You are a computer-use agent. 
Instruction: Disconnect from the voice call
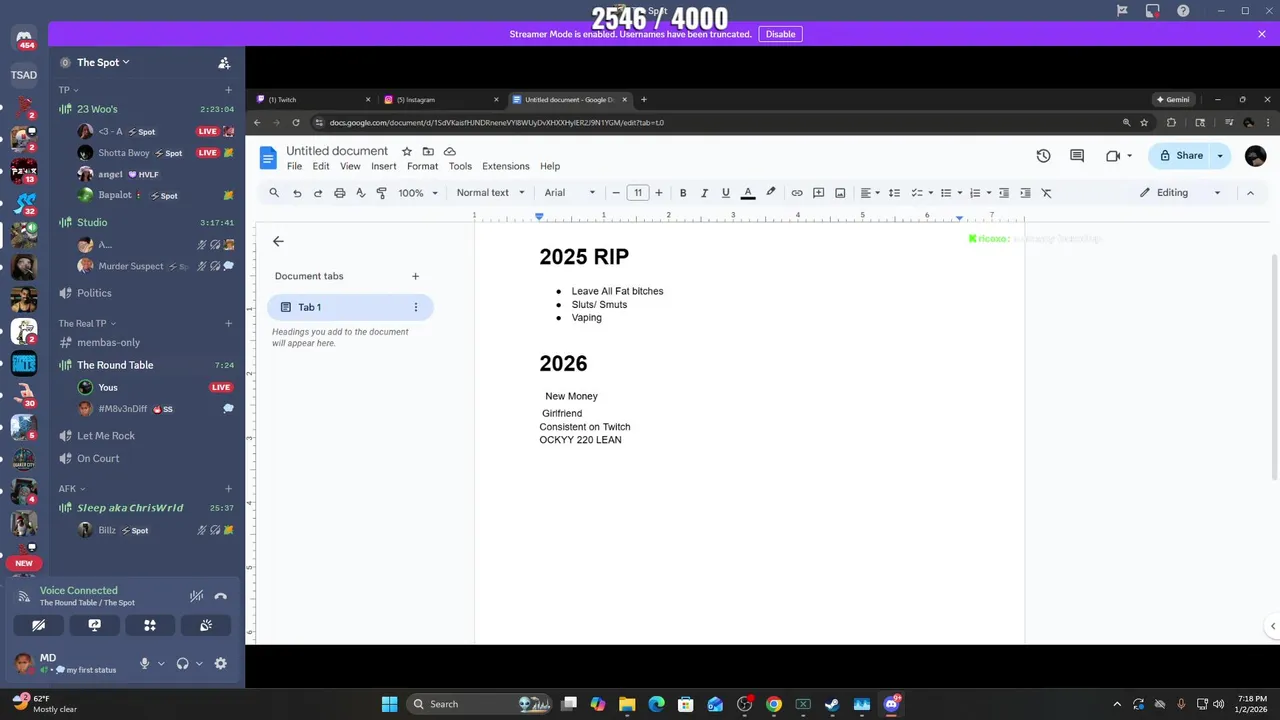click(x=221, y=596)
